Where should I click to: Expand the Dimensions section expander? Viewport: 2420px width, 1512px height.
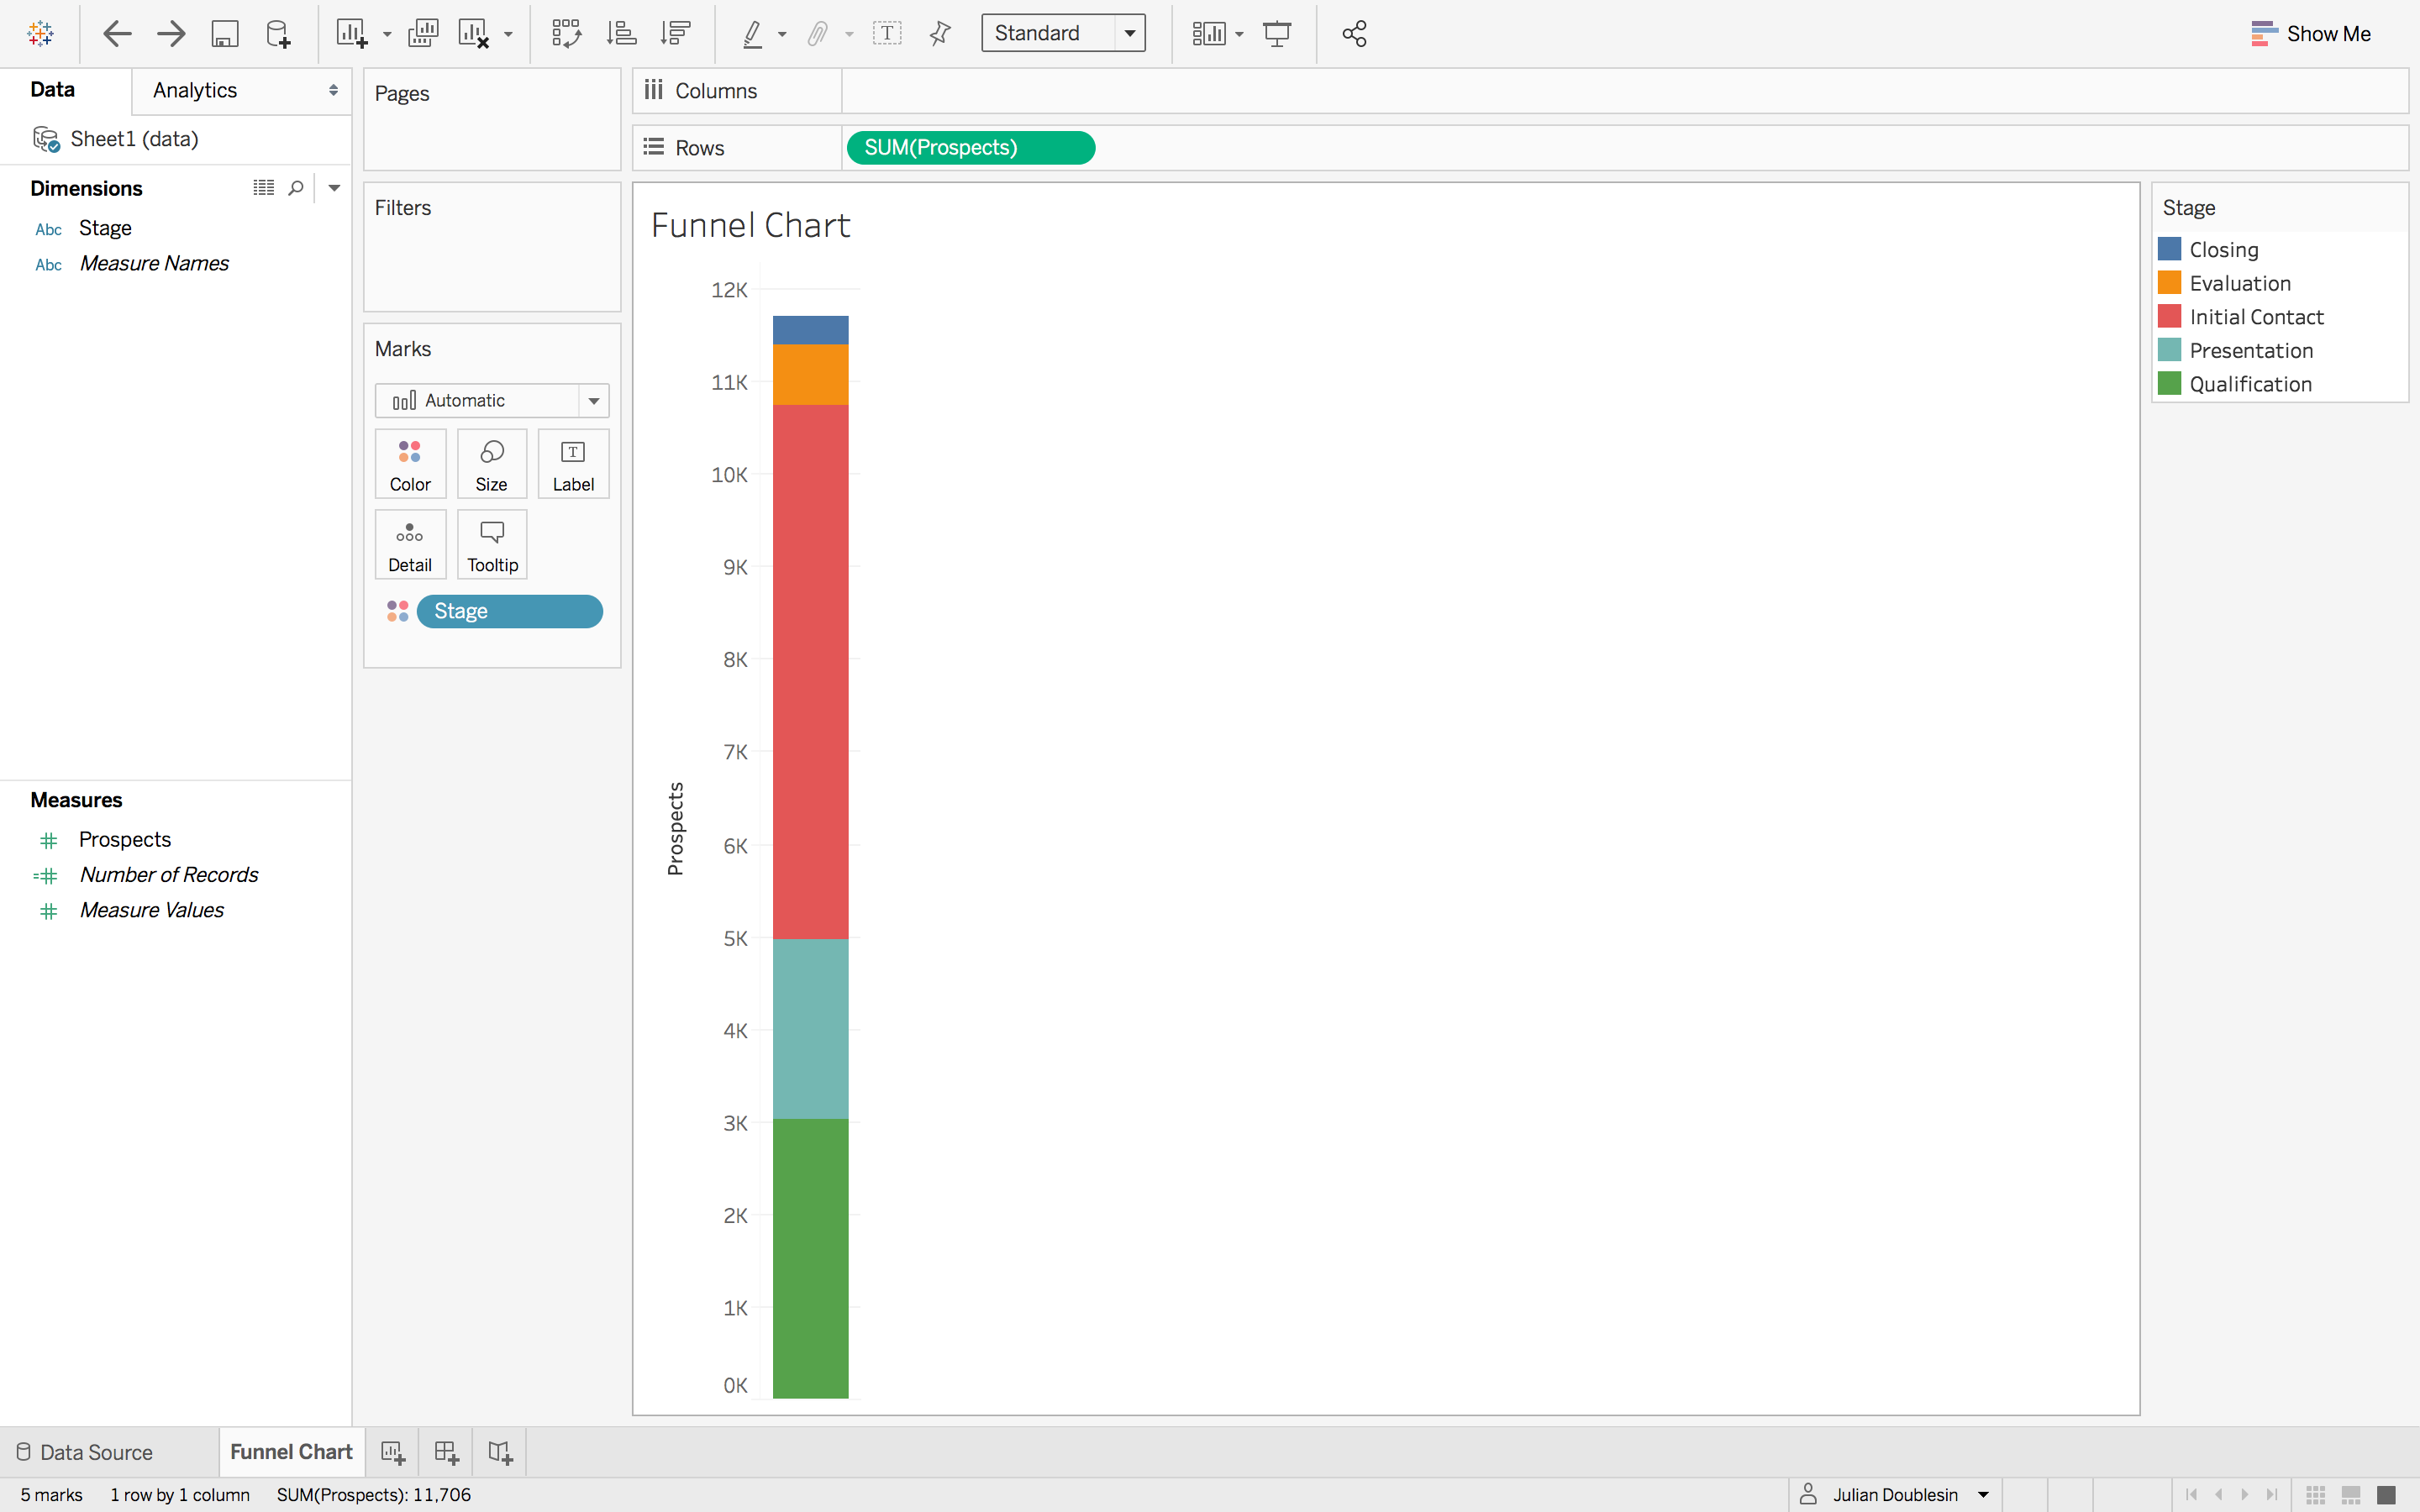coord(334,188)
